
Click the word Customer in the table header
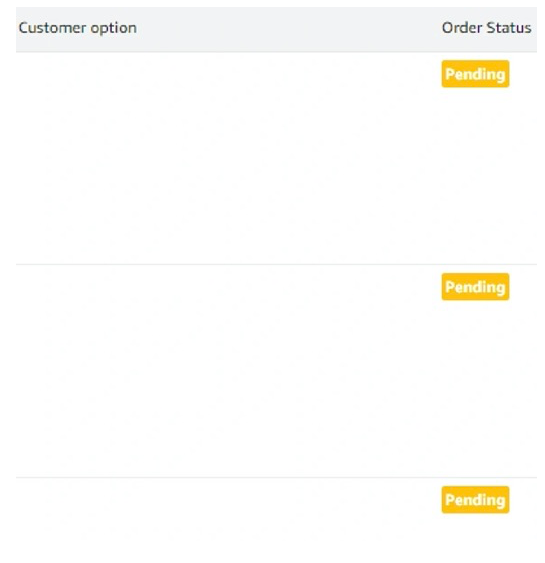click(52, 28)
